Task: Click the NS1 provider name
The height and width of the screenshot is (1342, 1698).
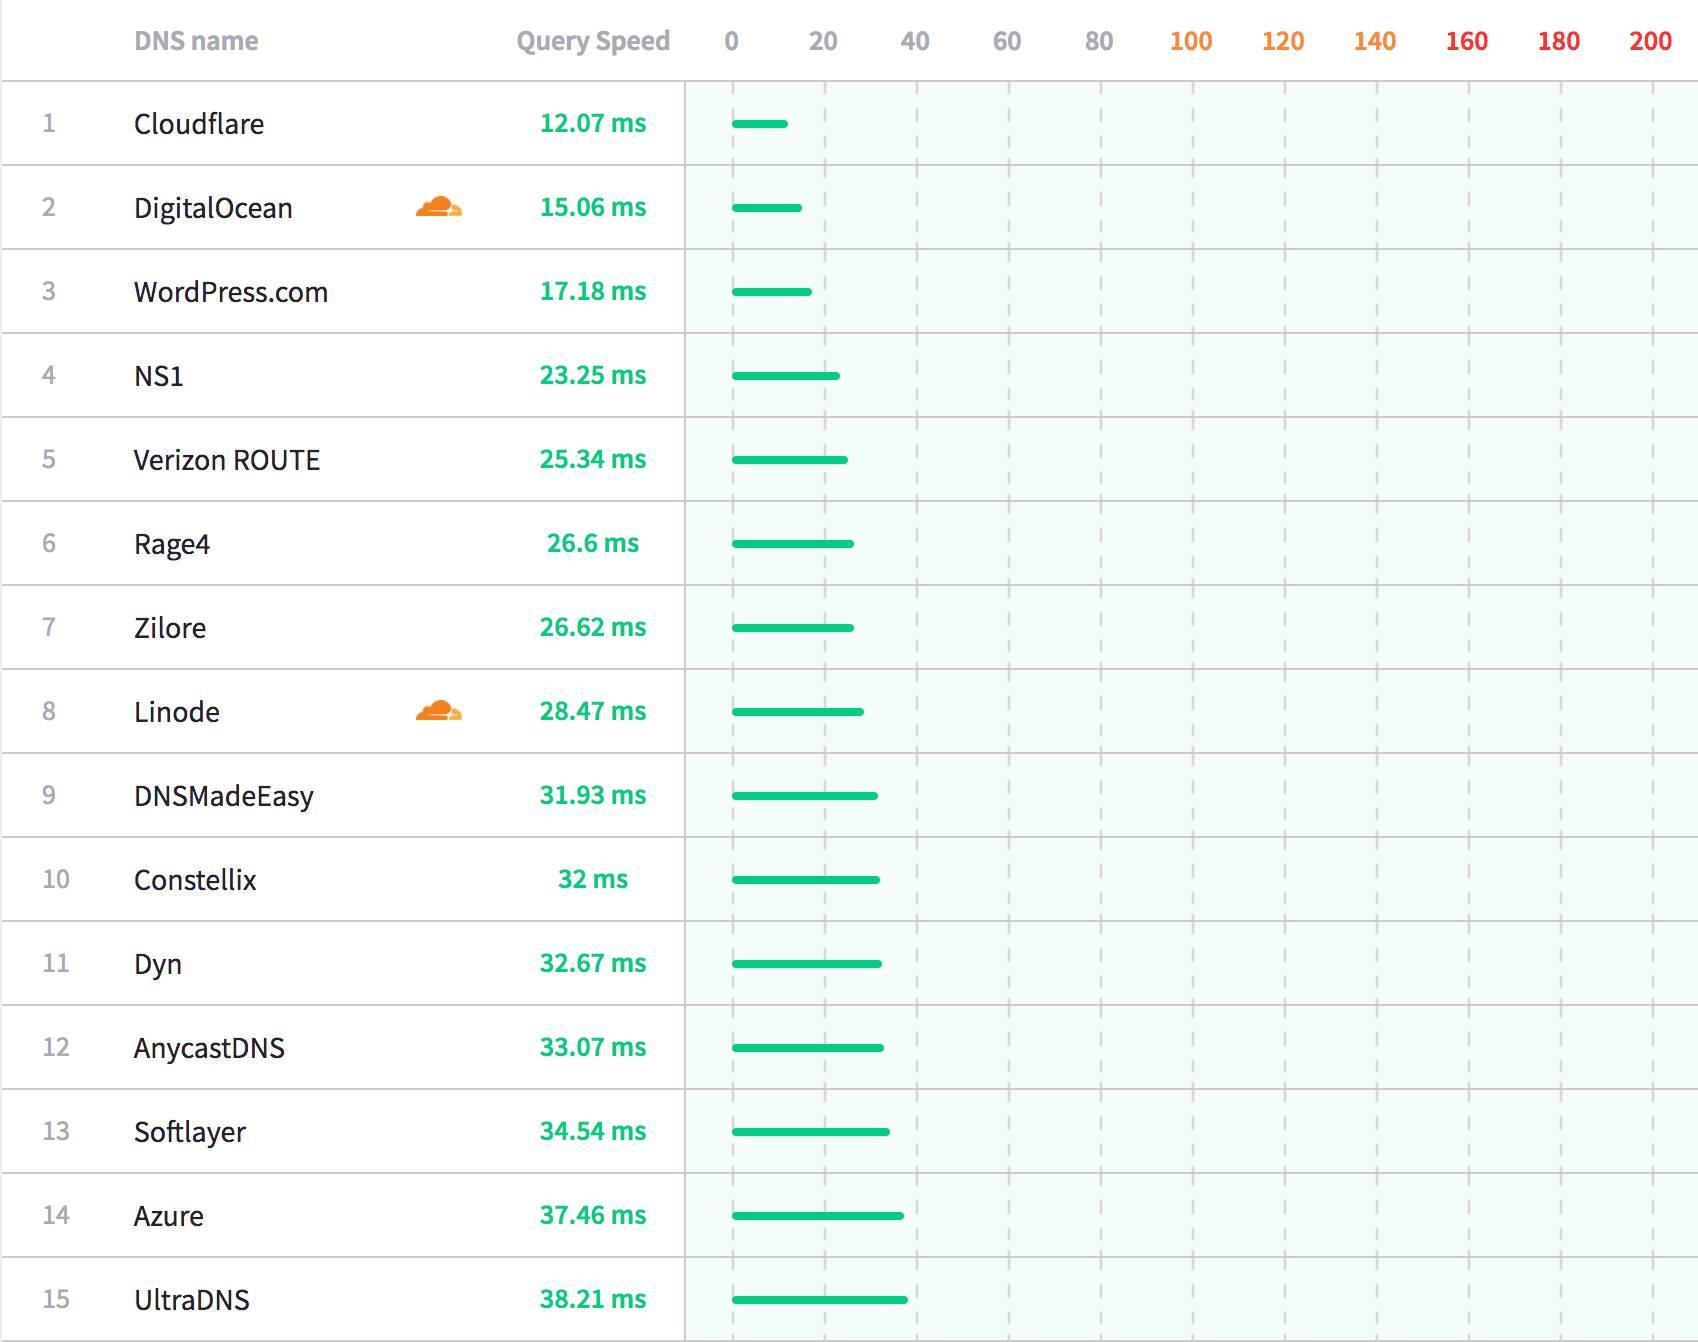Action: [159, 376]
